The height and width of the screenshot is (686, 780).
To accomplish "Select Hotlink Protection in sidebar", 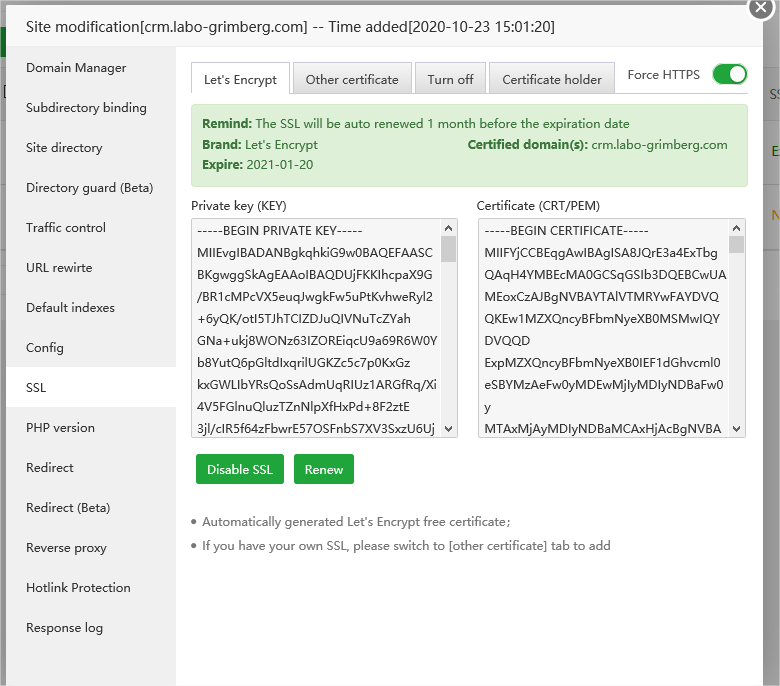I will tap(78, 588).
